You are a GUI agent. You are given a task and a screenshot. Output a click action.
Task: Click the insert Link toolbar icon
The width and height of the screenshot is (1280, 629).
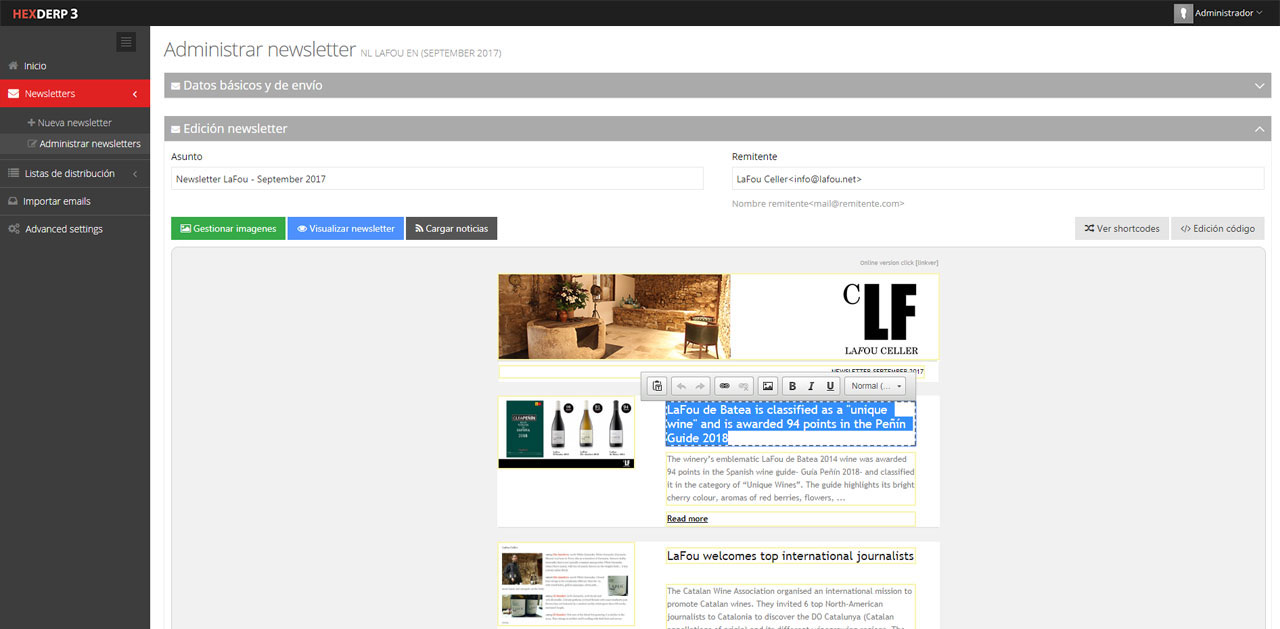725,386
